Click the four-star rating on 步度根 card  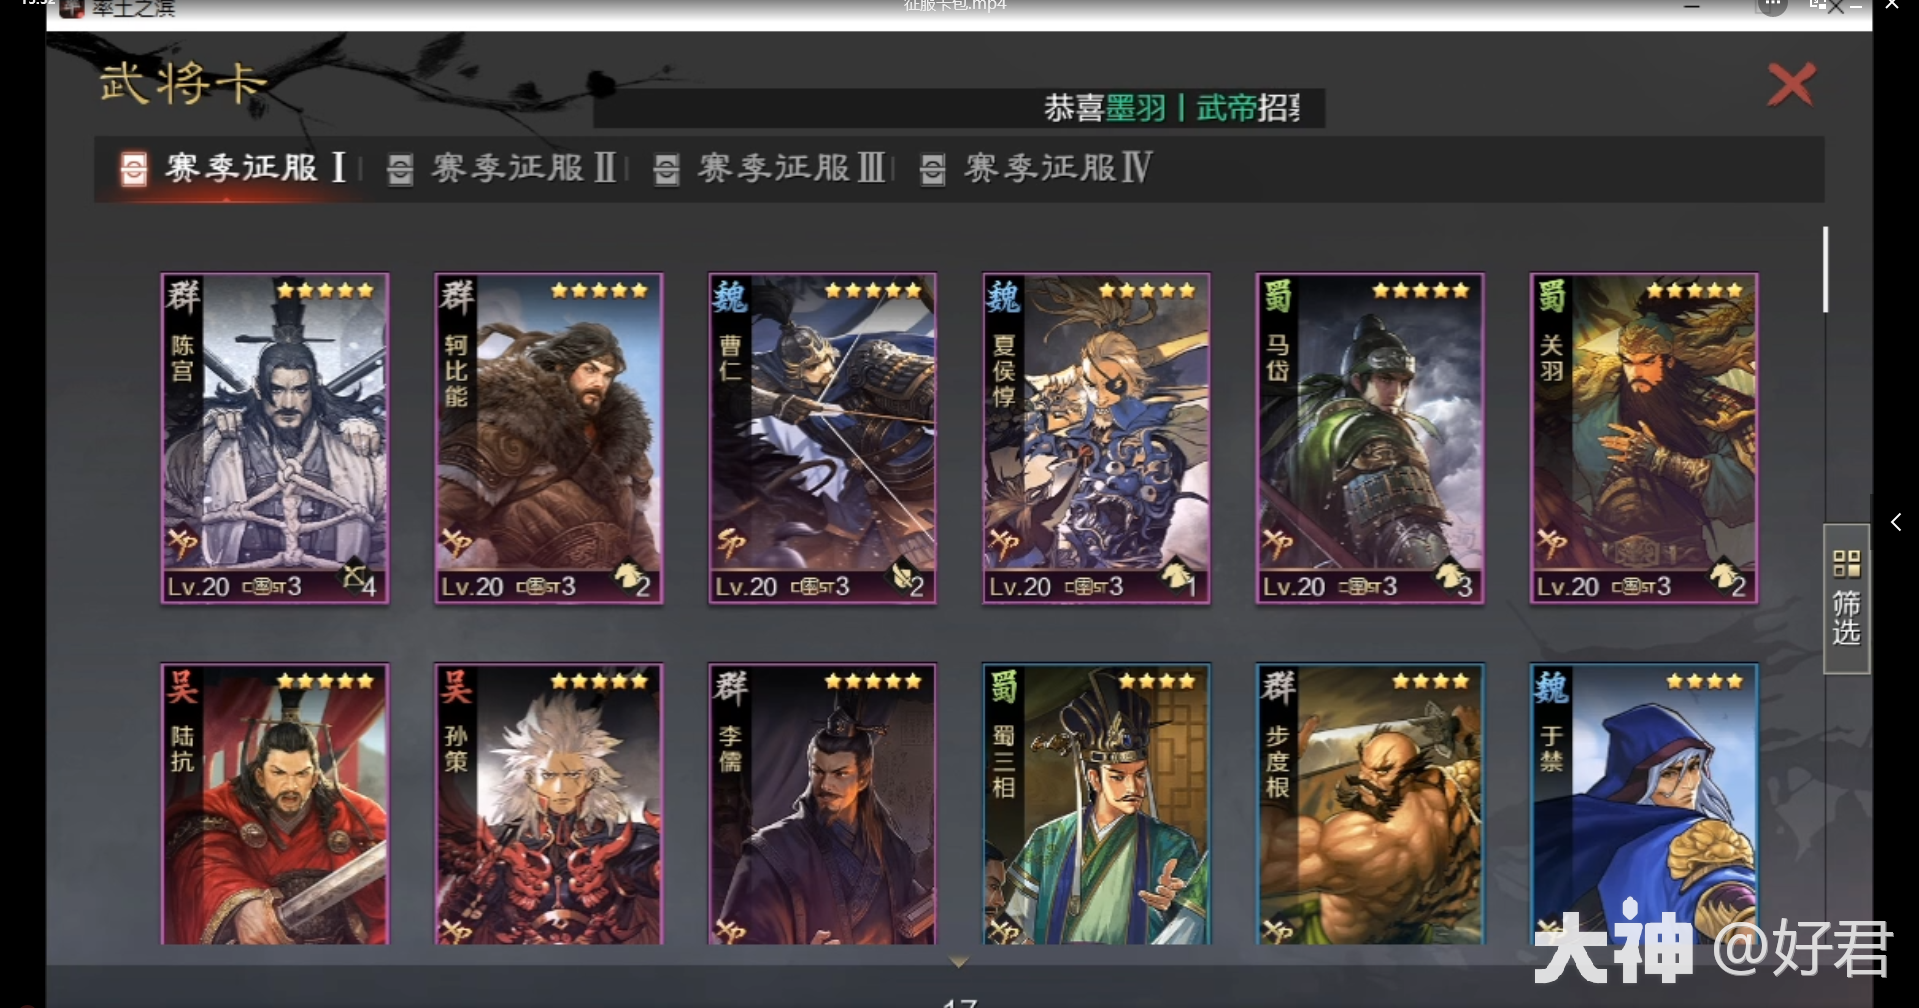1431,682
